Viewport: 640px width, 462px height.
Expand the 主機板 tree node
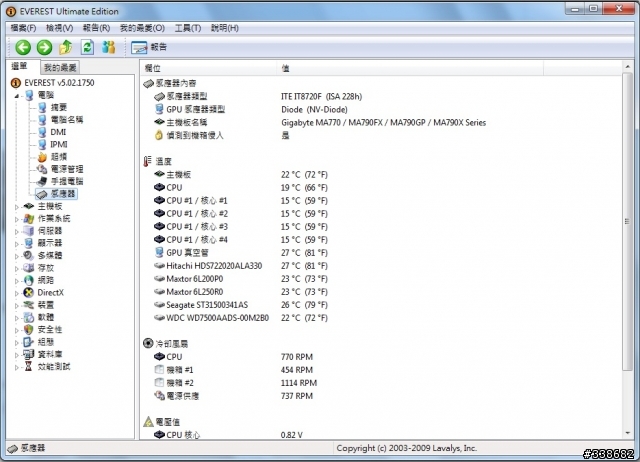tap(17, 207)
